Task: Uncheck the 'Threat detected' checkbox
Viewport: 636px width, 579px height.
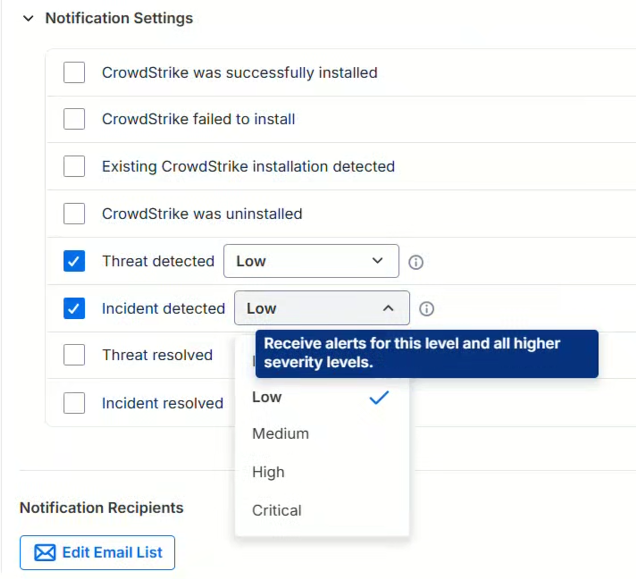Action: 74,261
